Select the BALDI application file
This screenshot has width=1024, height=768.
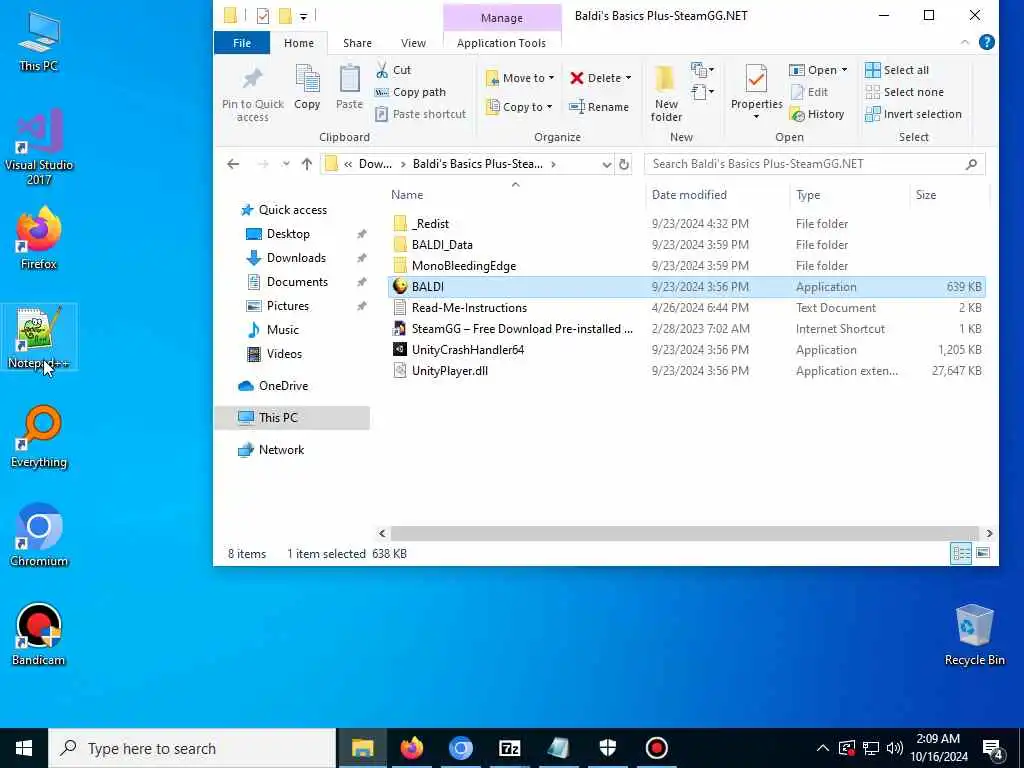(686, 287)
